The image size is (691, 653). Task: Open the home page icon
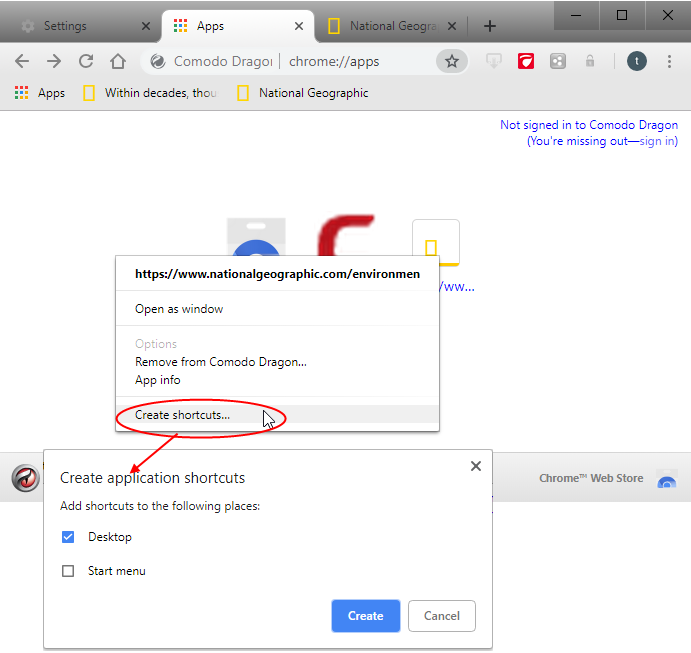[x=118, y=61]
